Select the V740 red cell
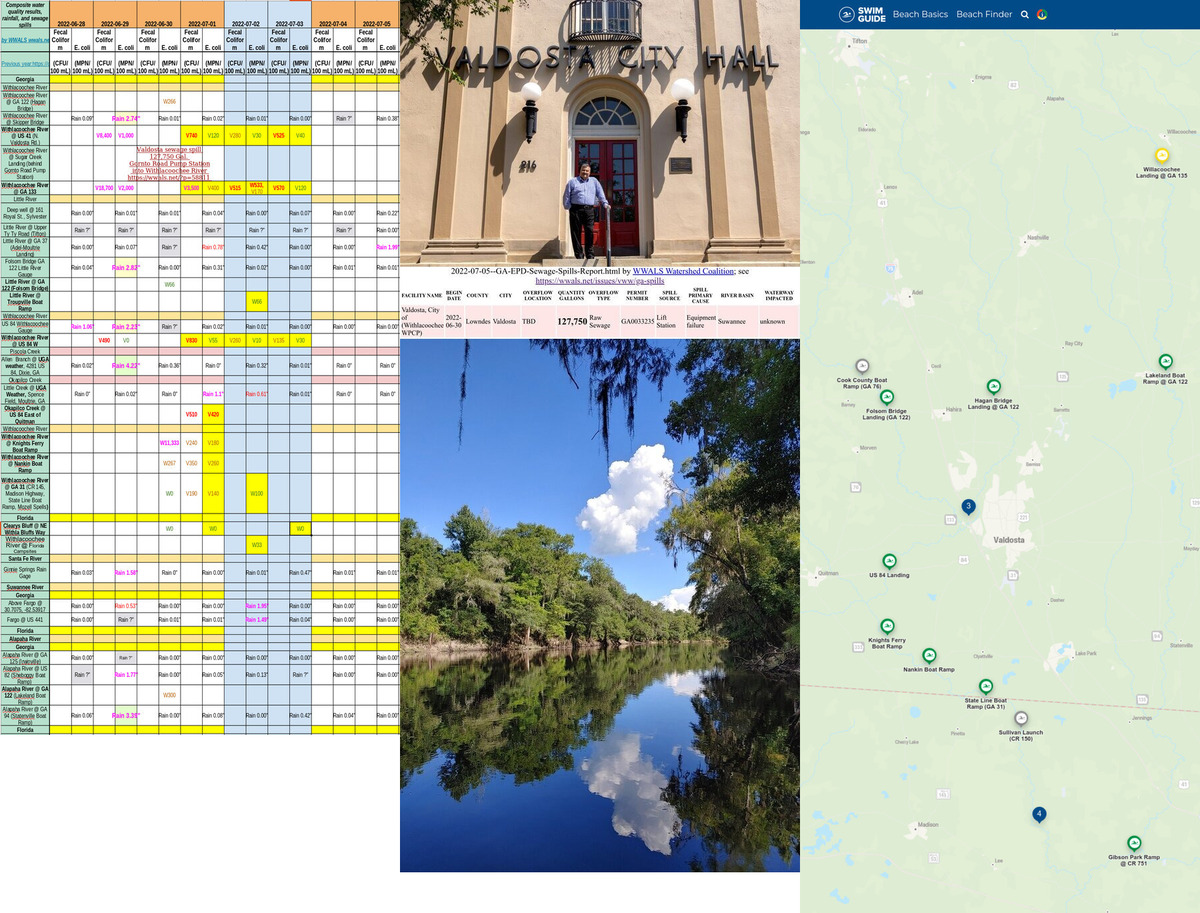 pos(190,134)
